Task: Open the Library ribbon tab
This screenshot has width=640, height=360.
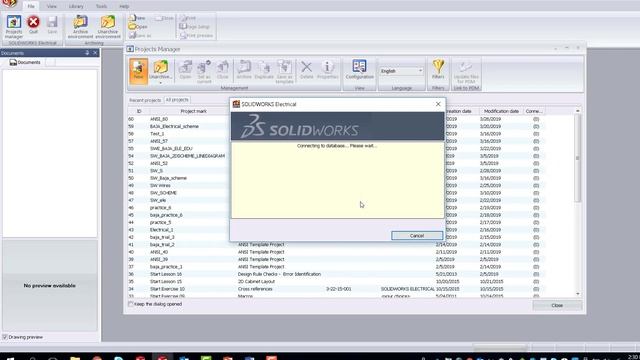Action: pyautogui.click(x=76, y=6)
